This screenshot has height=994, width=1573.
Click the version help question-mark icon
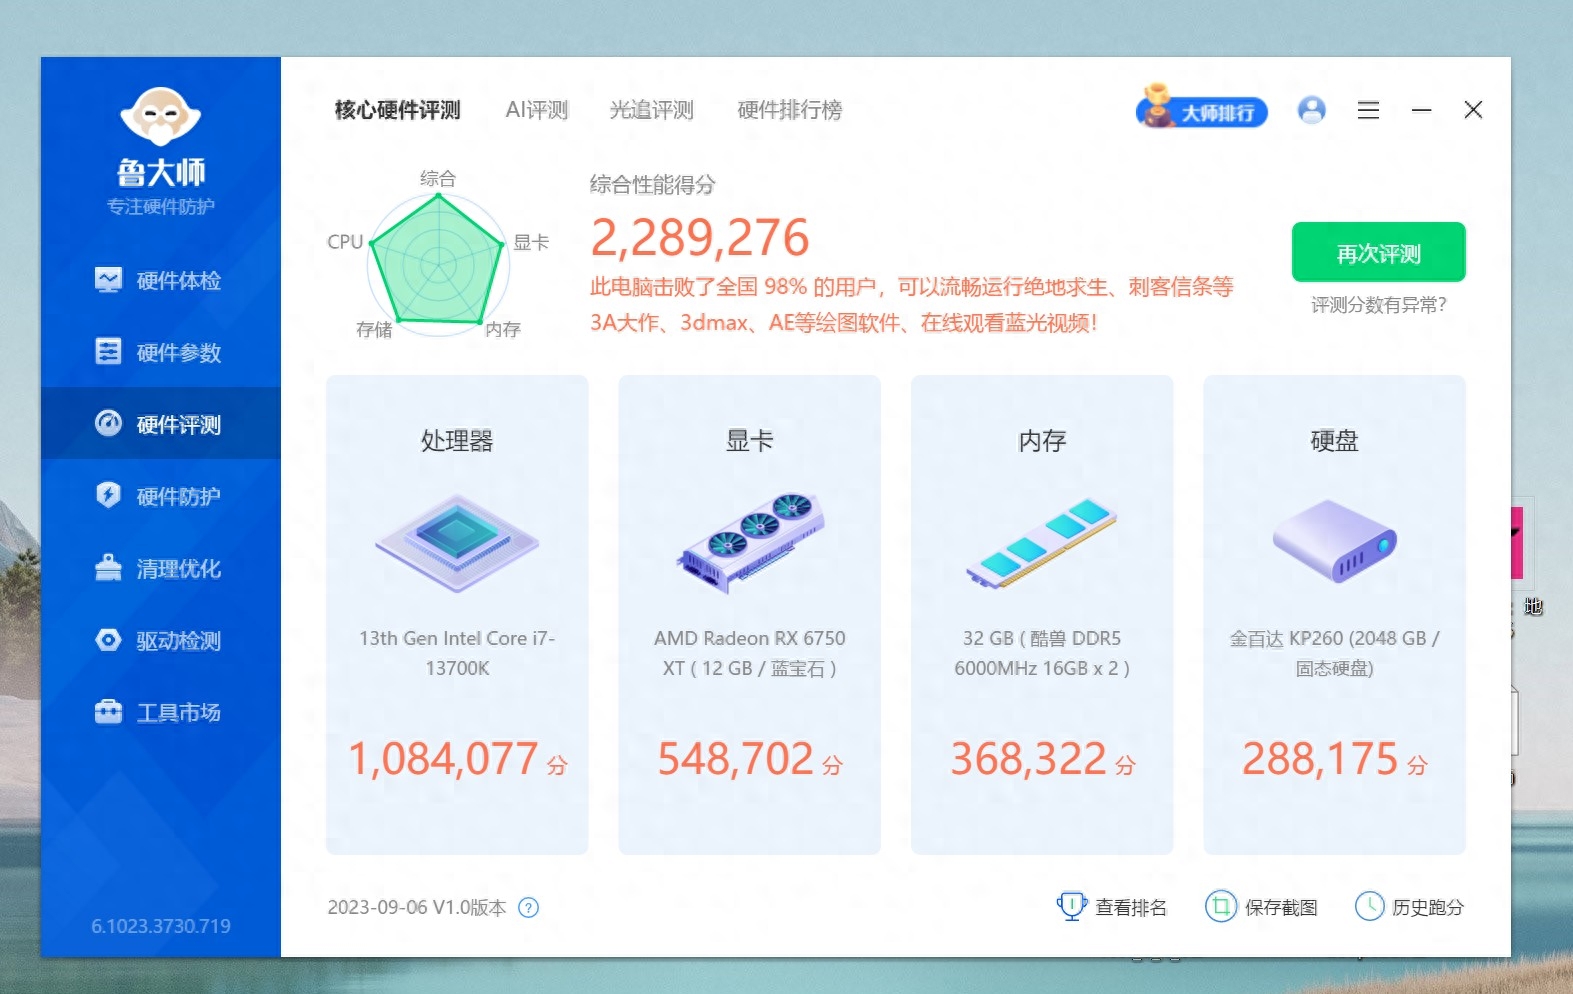[529, 908]
